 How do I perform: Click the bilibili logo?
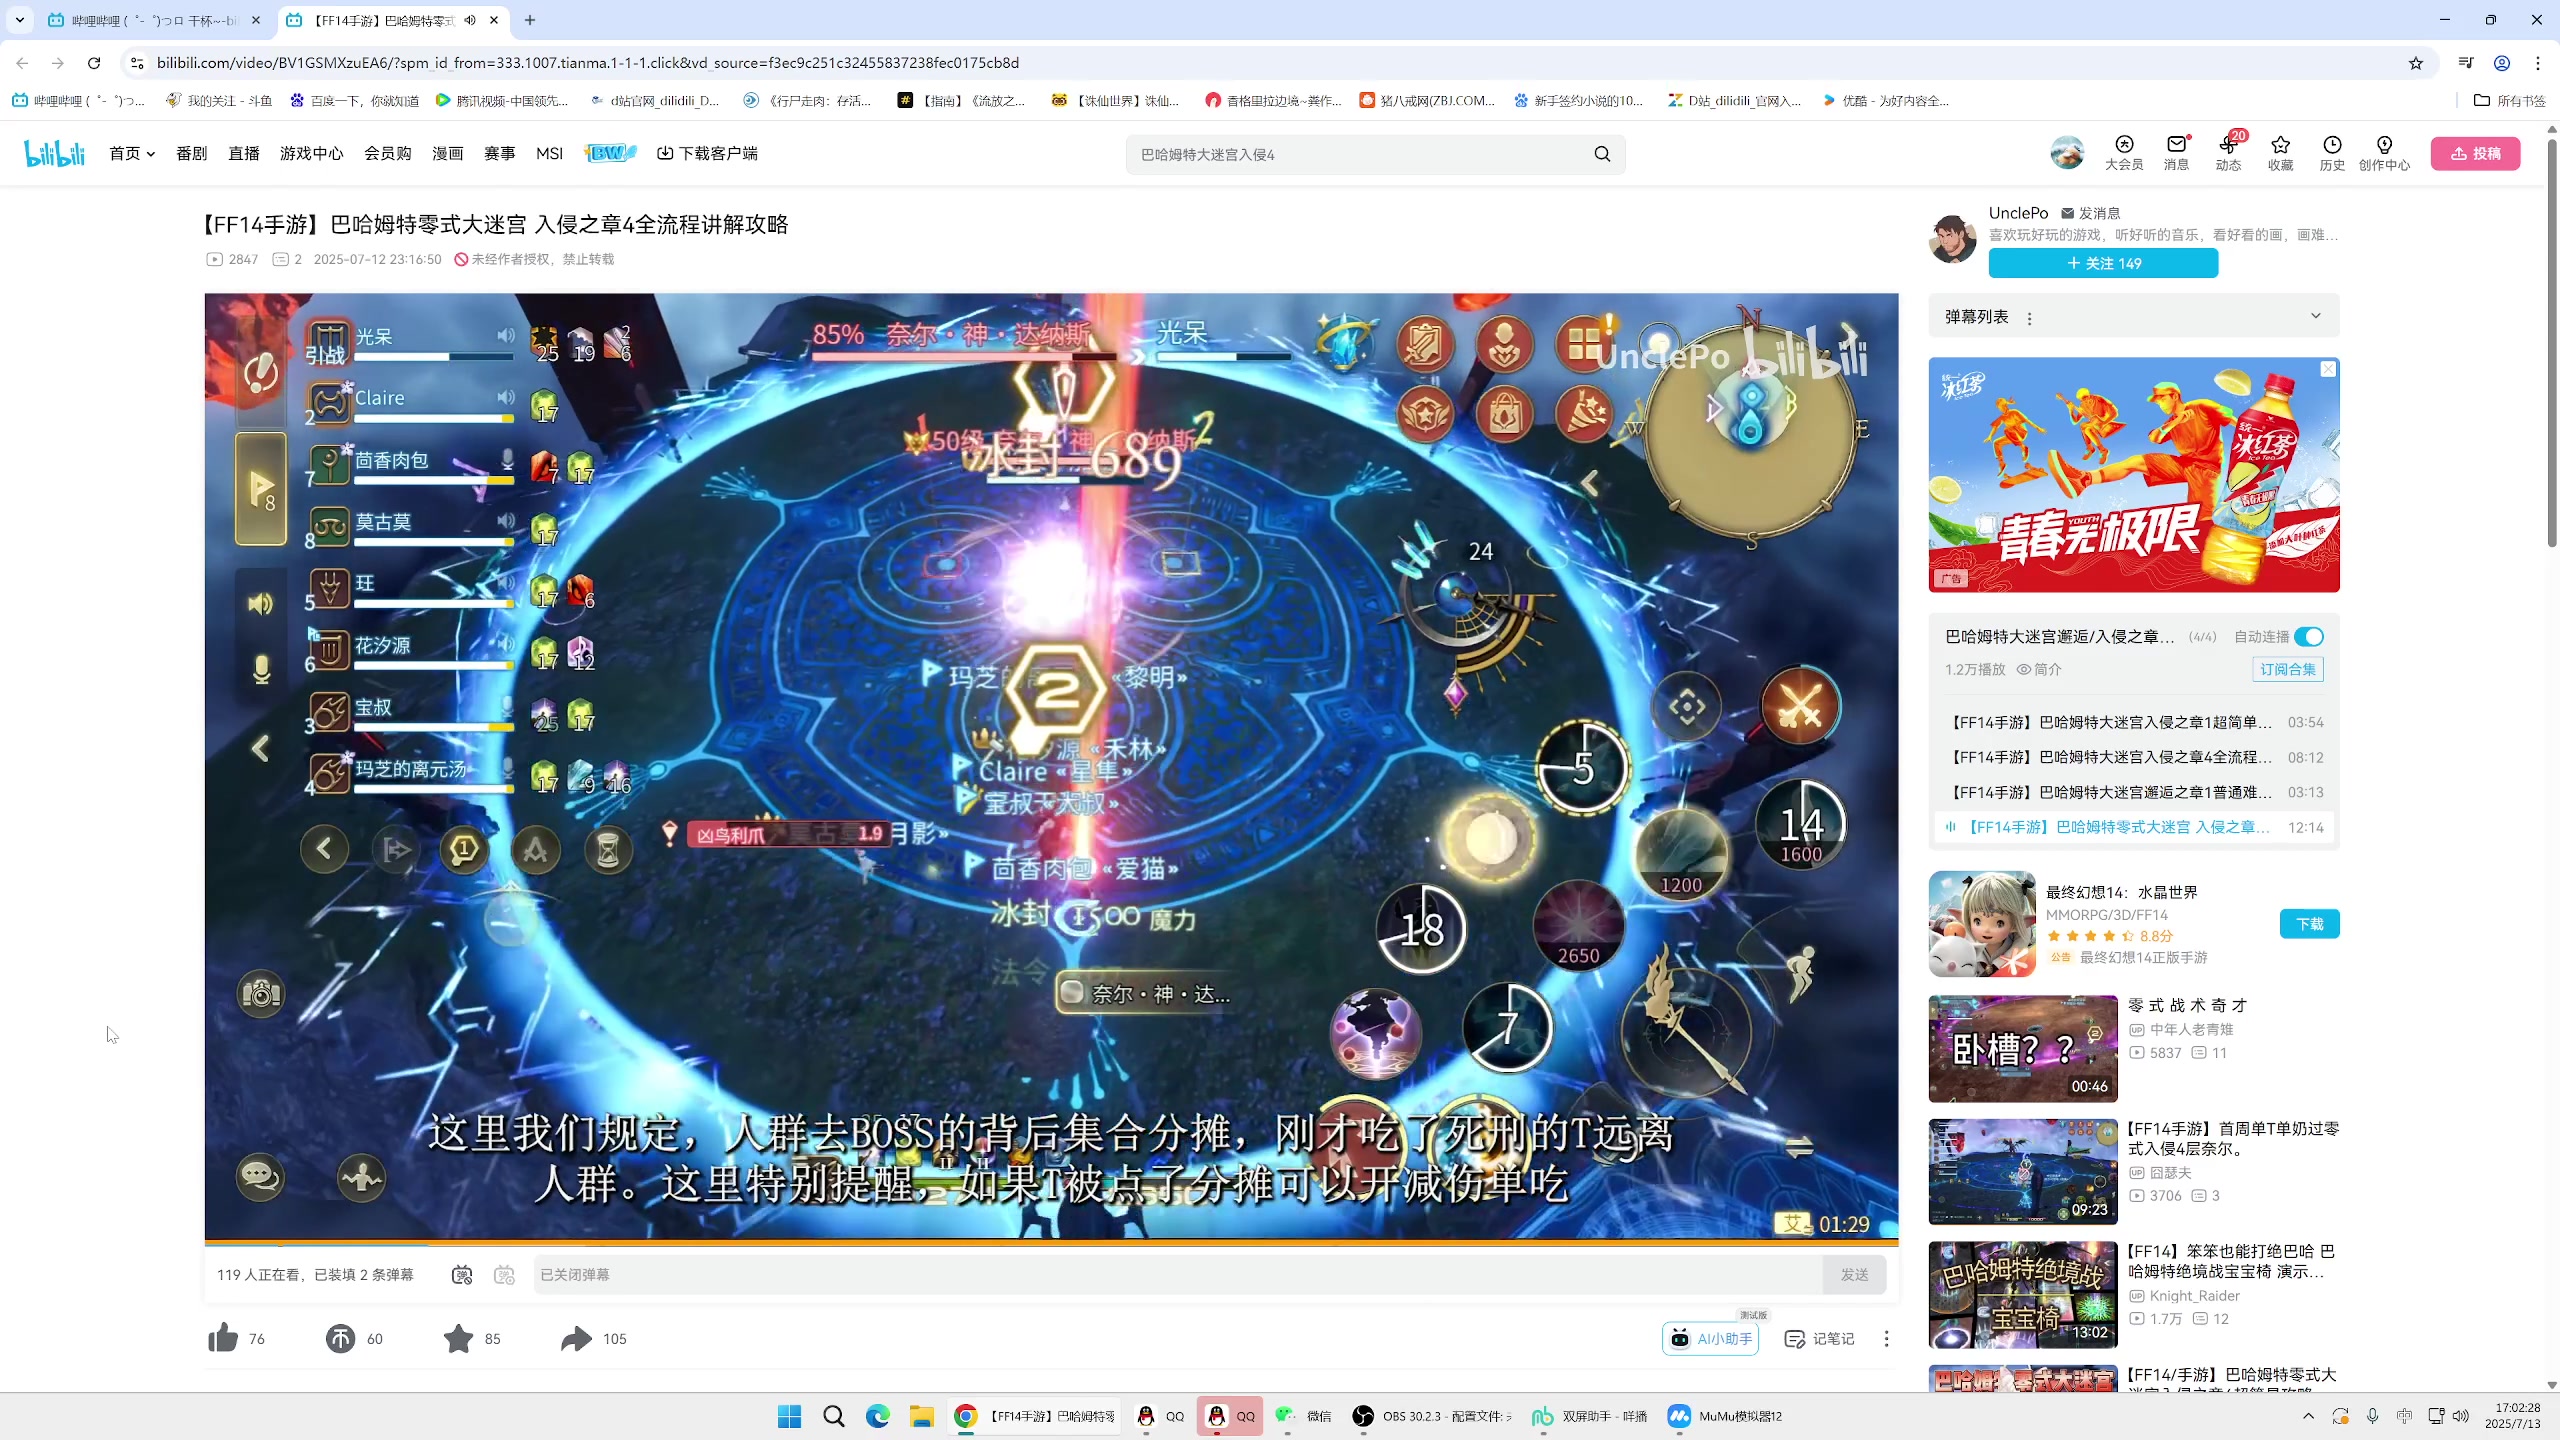pyautogui.click(x=55, y=153)
